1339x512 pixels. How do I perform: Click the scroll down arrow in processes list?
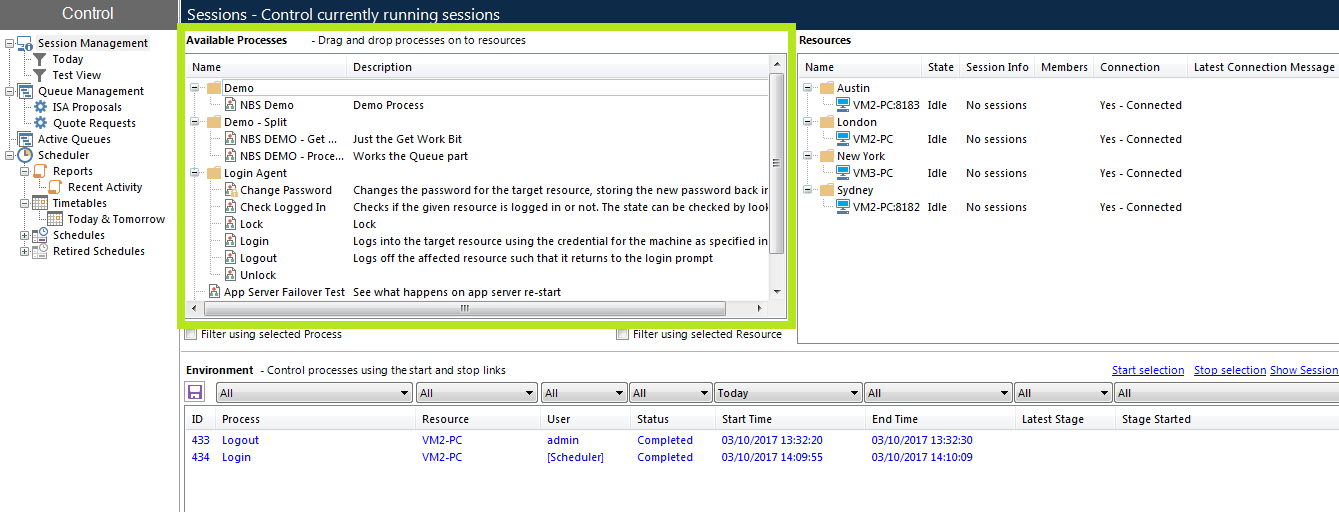[777, 292]
